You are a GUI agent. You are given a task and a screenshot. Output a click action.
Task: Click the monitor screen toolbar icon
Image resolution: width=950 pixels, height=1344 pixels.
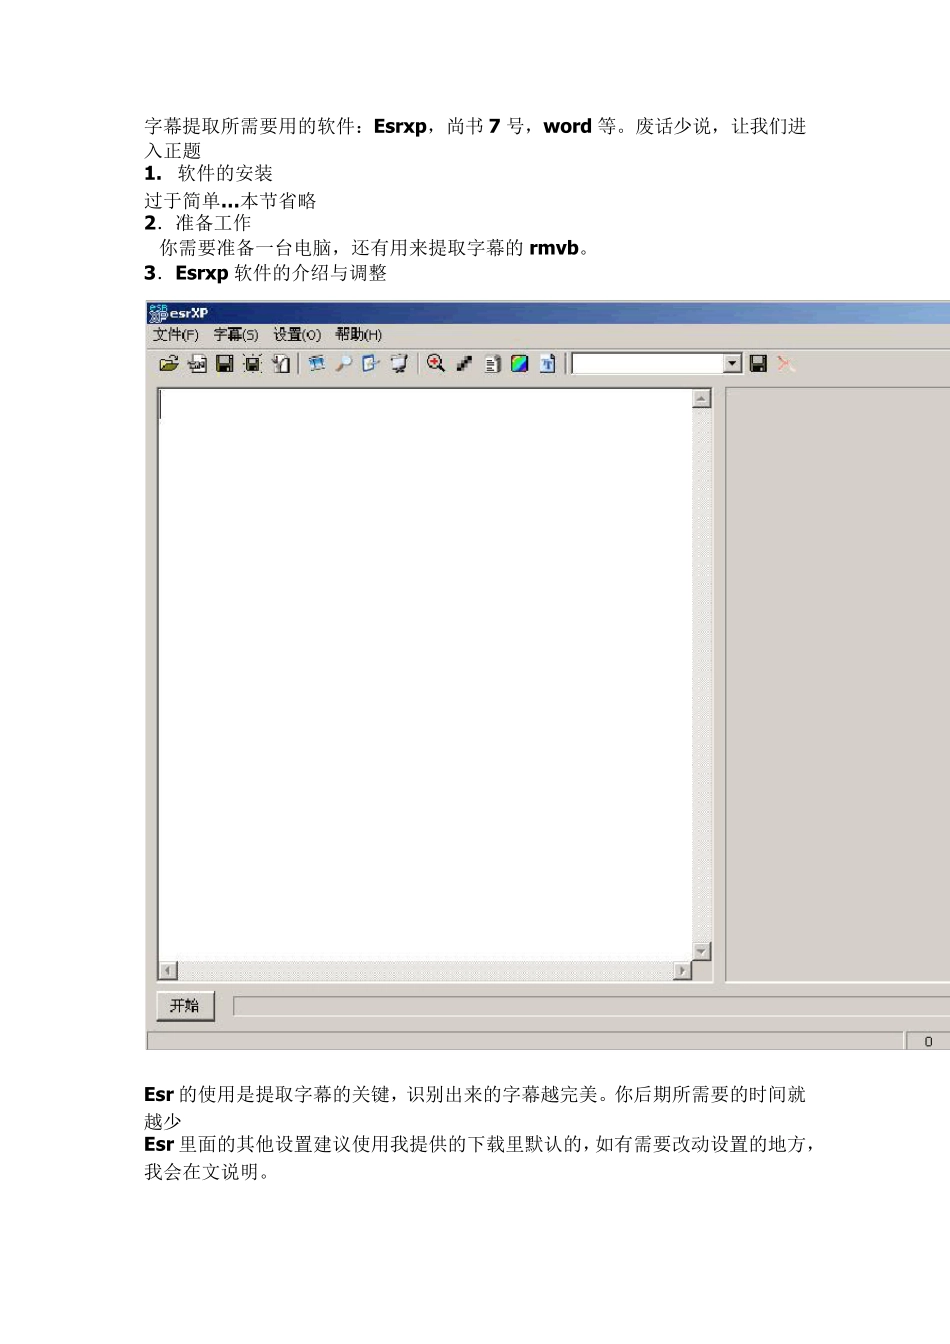(399, 364)
